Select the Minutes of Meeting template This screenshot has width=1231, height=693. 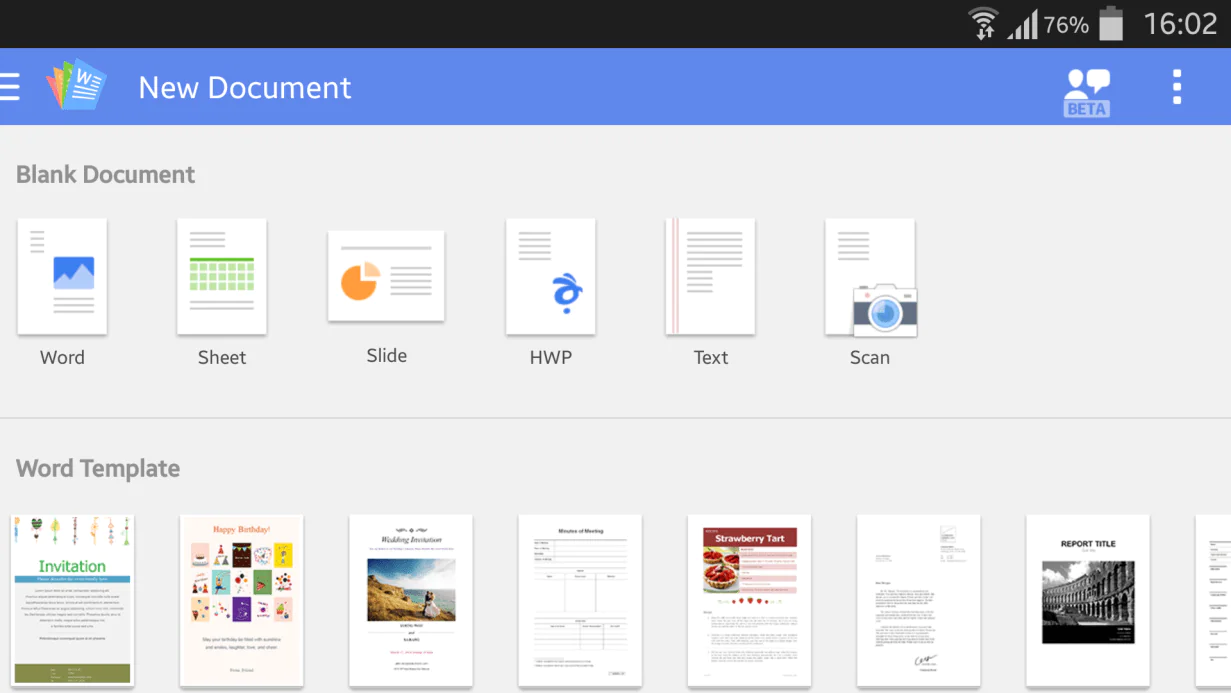click(x=579, y=600)
